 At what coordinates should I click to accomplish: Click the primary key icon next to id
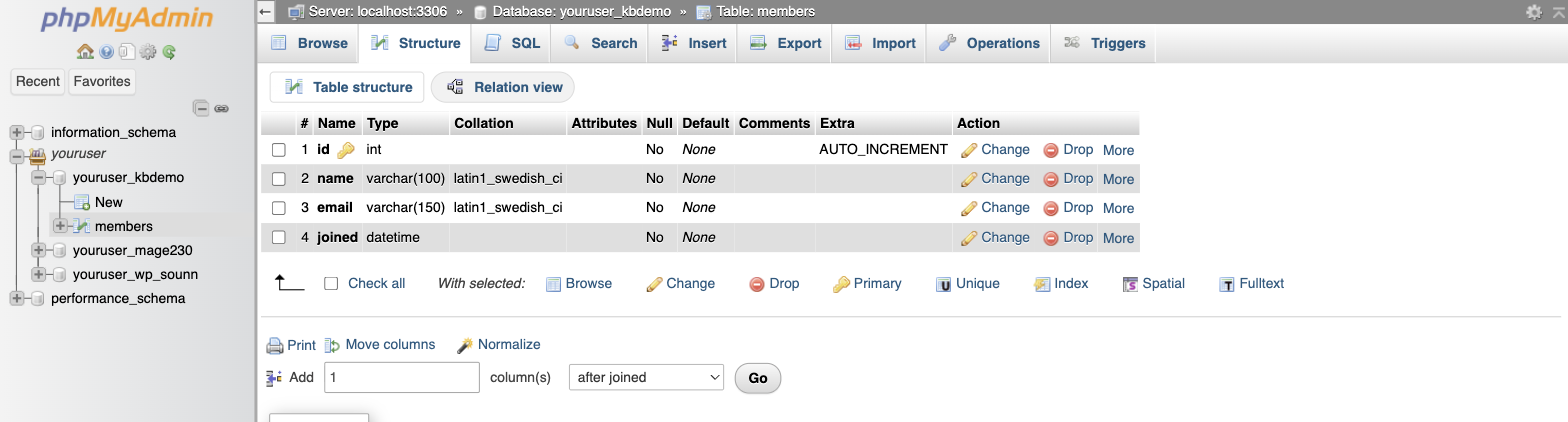(346, 150)
